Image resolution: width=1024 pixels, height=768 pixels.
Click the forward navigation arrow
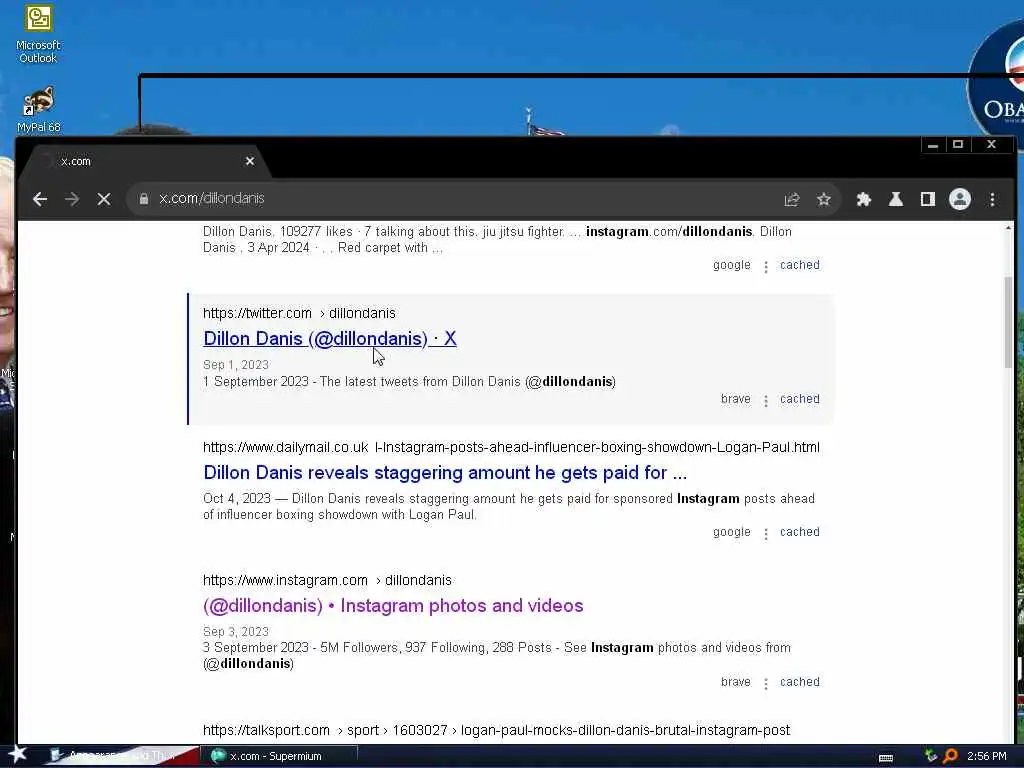72,199
